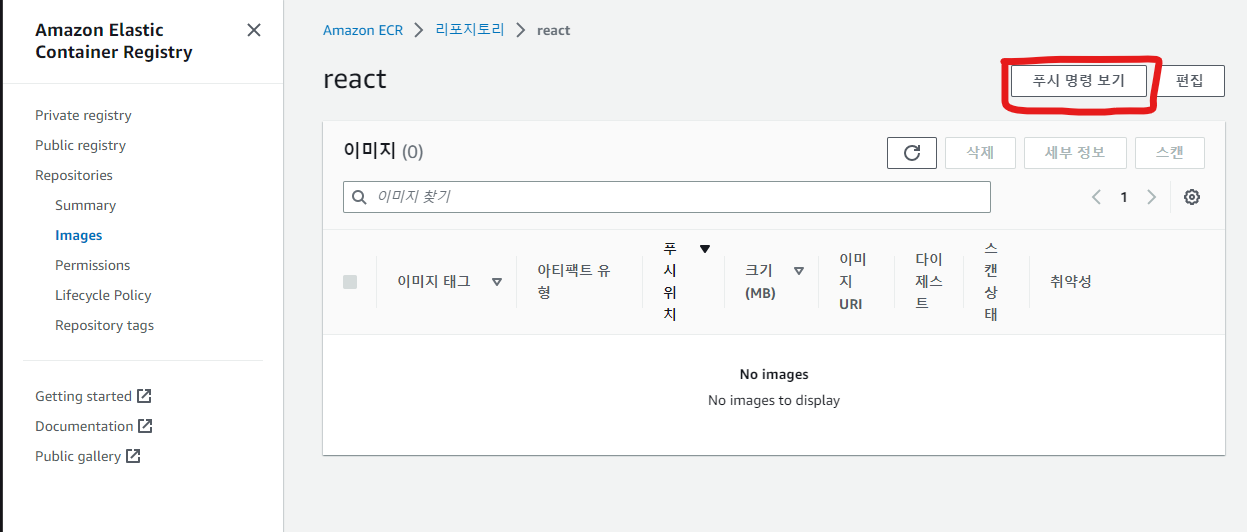Open Documentation link
The height and width of the screenshot is (532, 1247).
(x=84, y=426)
